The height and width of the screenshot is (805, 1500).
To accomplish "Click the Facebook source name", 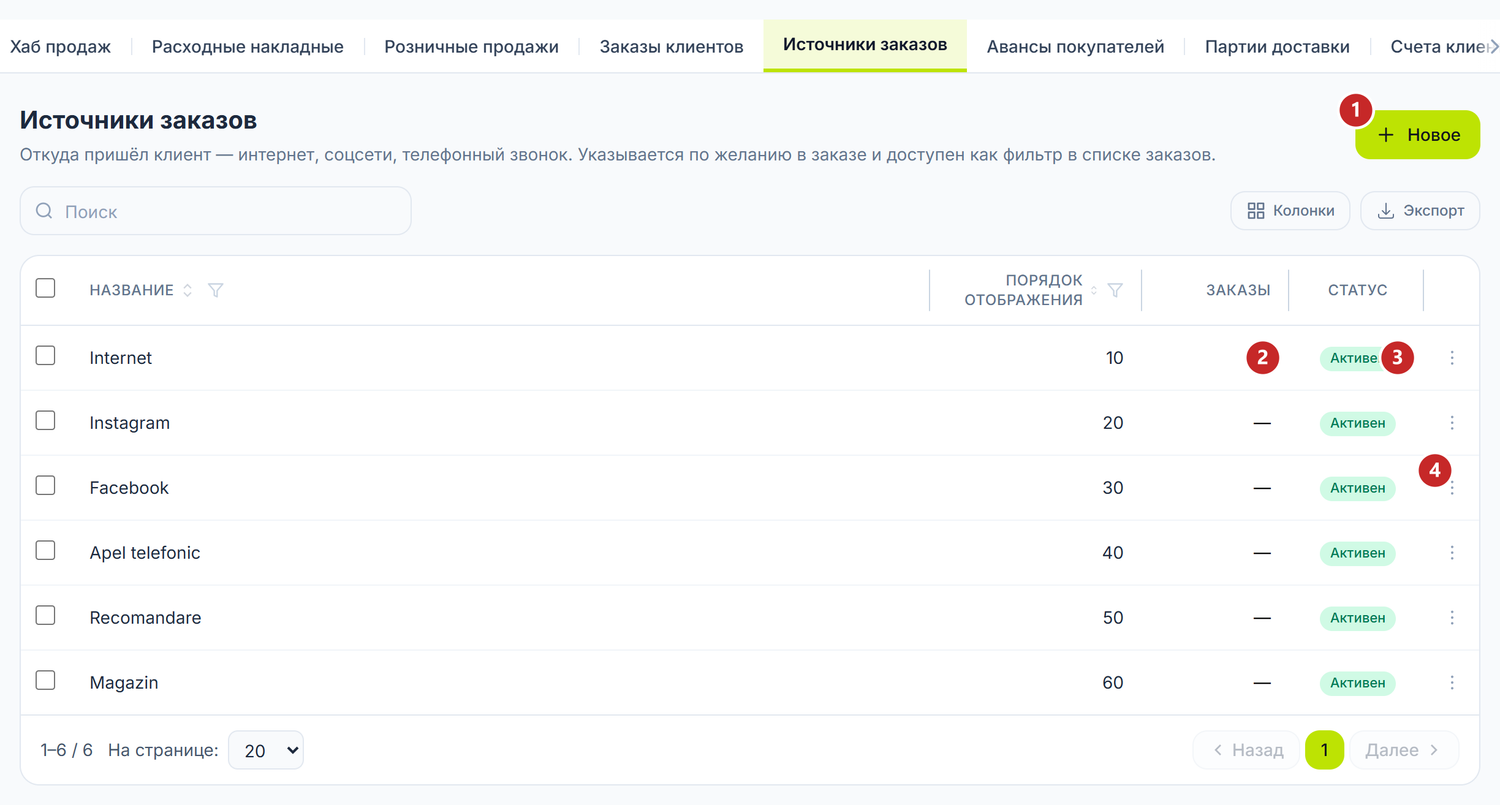I will (129, 488).
